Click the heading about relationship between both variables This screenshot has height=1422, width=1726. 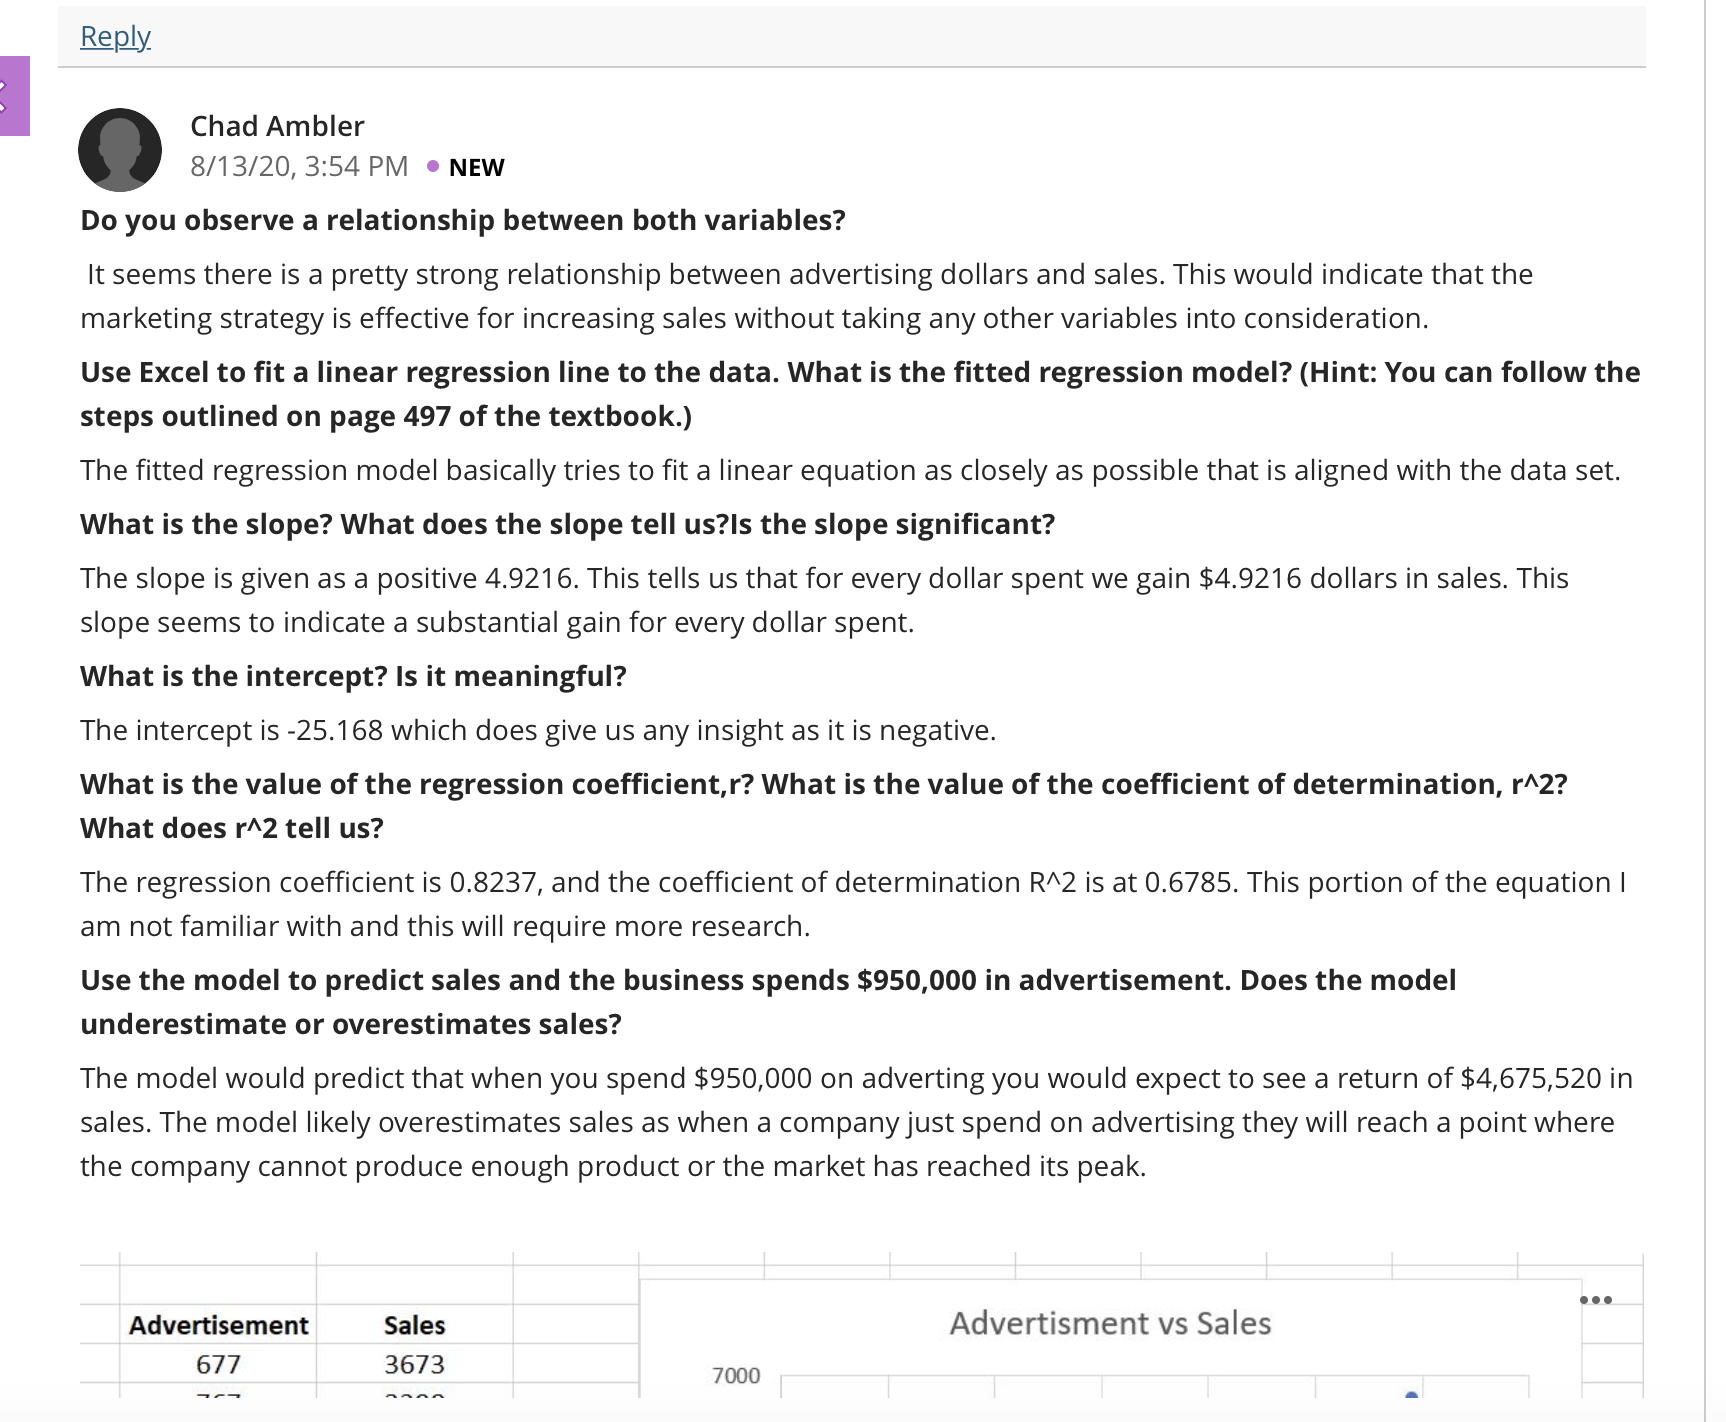coord(463,220)
